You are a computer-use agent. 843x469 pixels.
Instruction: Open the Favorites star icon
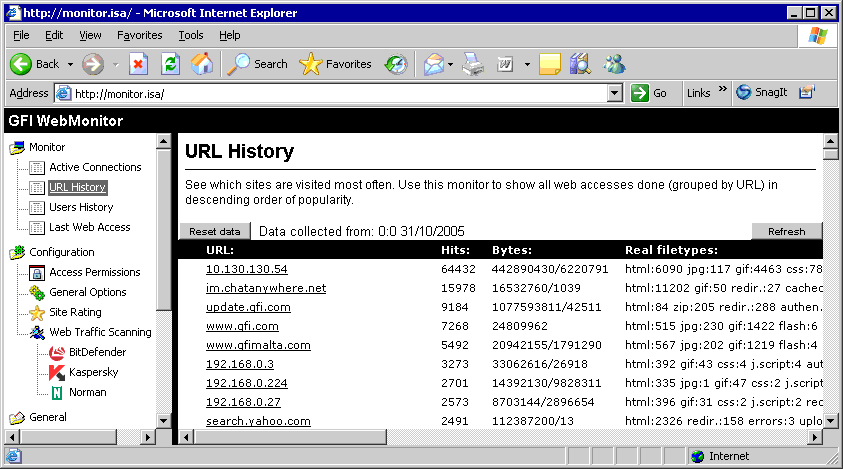(310, 64)
